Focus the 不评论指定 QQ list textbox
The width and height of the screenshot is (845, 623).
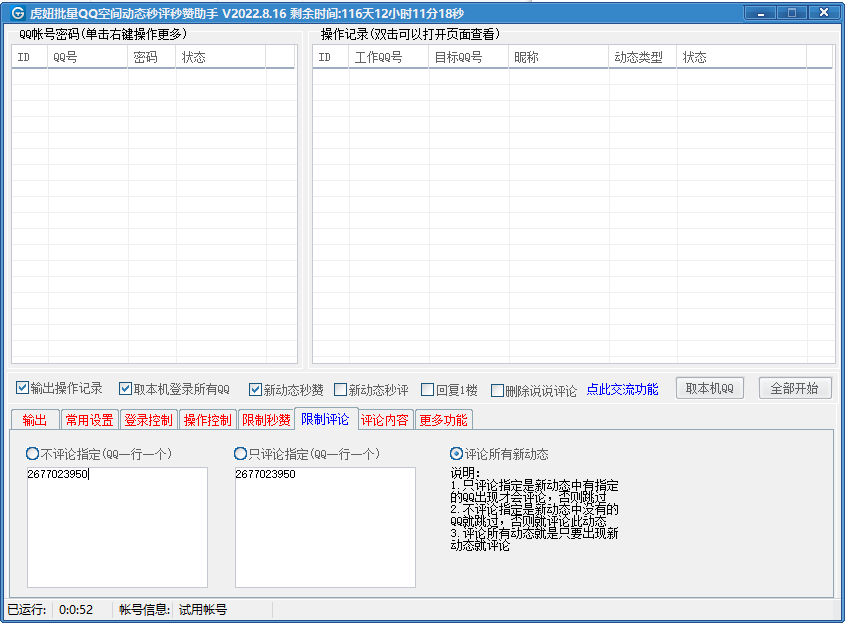[117, 527]
